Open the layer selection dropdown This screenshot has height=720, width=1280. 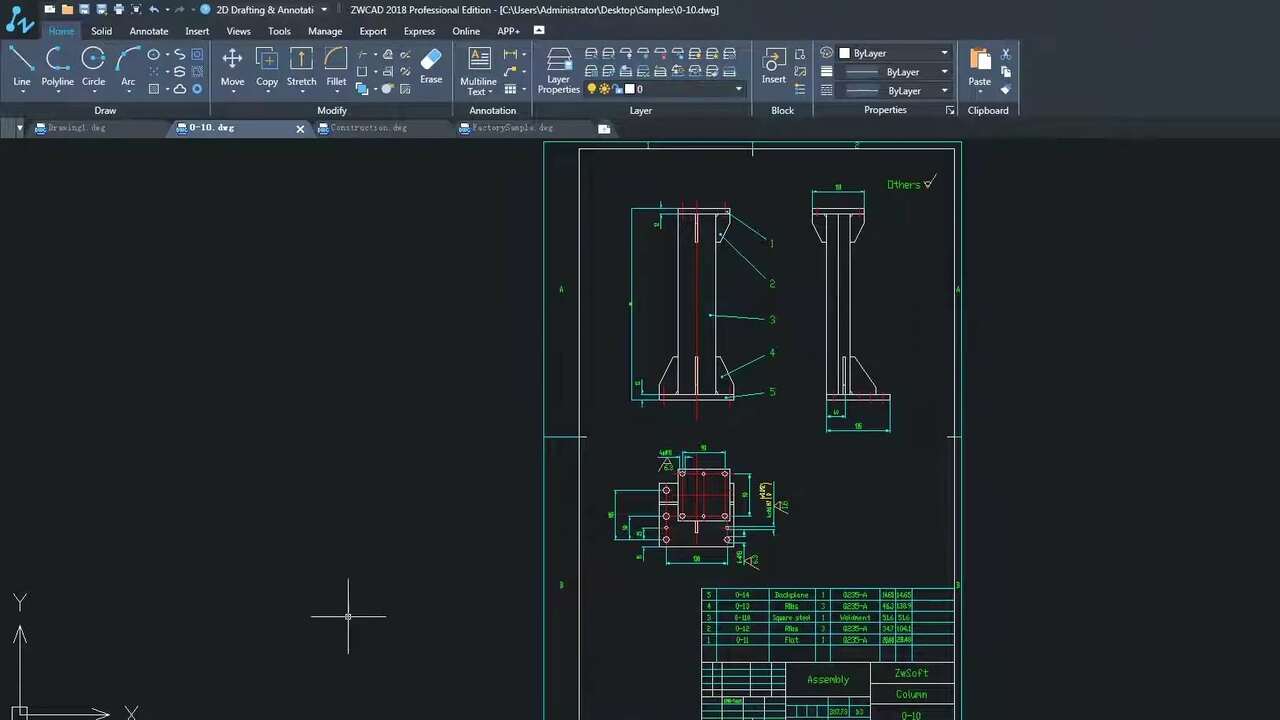[739, 89]
